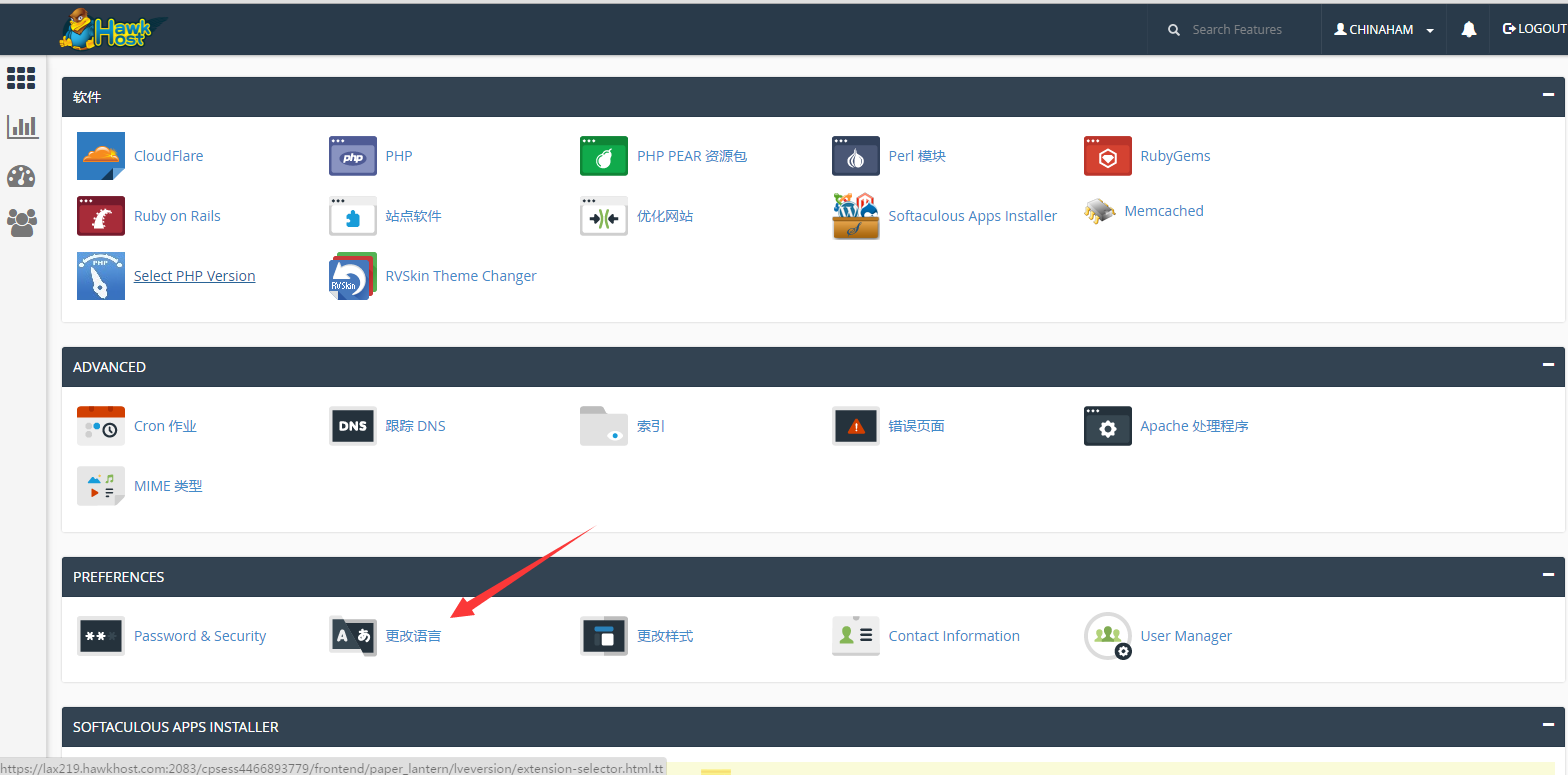Open the RubyGems link
Viewport: 1568px width, 775px height.
[x=1175, y=156]
